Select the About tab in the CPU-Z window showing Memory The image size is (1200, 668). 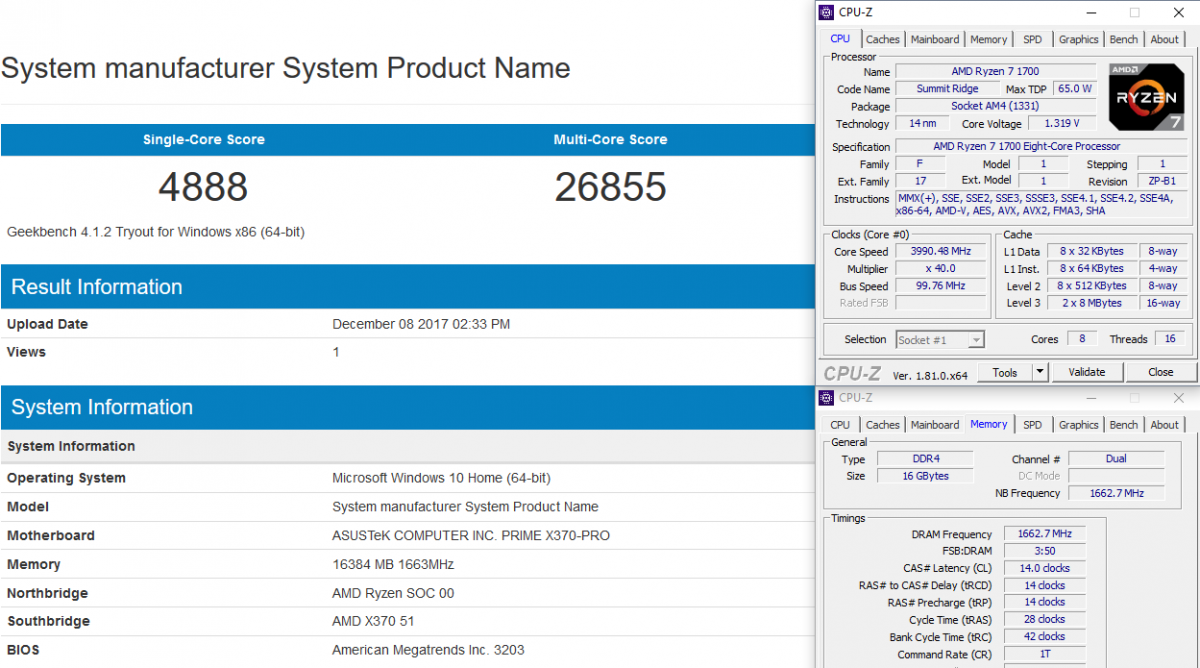1164,425
